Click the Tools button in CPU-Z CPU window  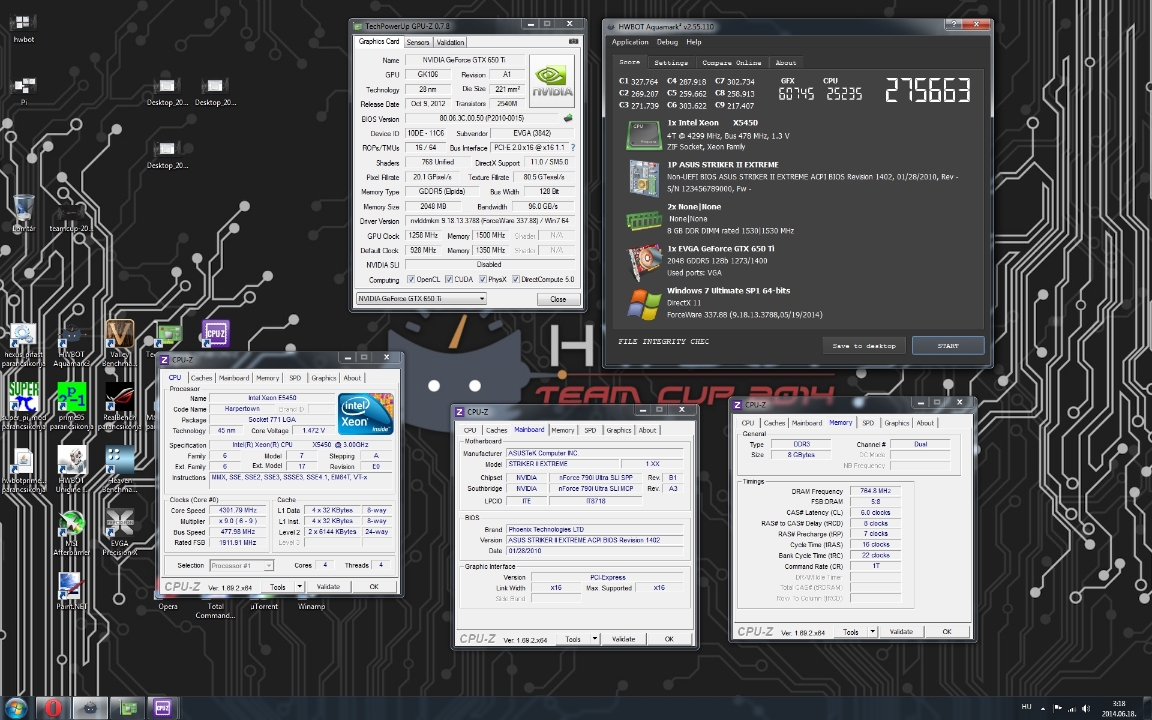coord(277,586)
